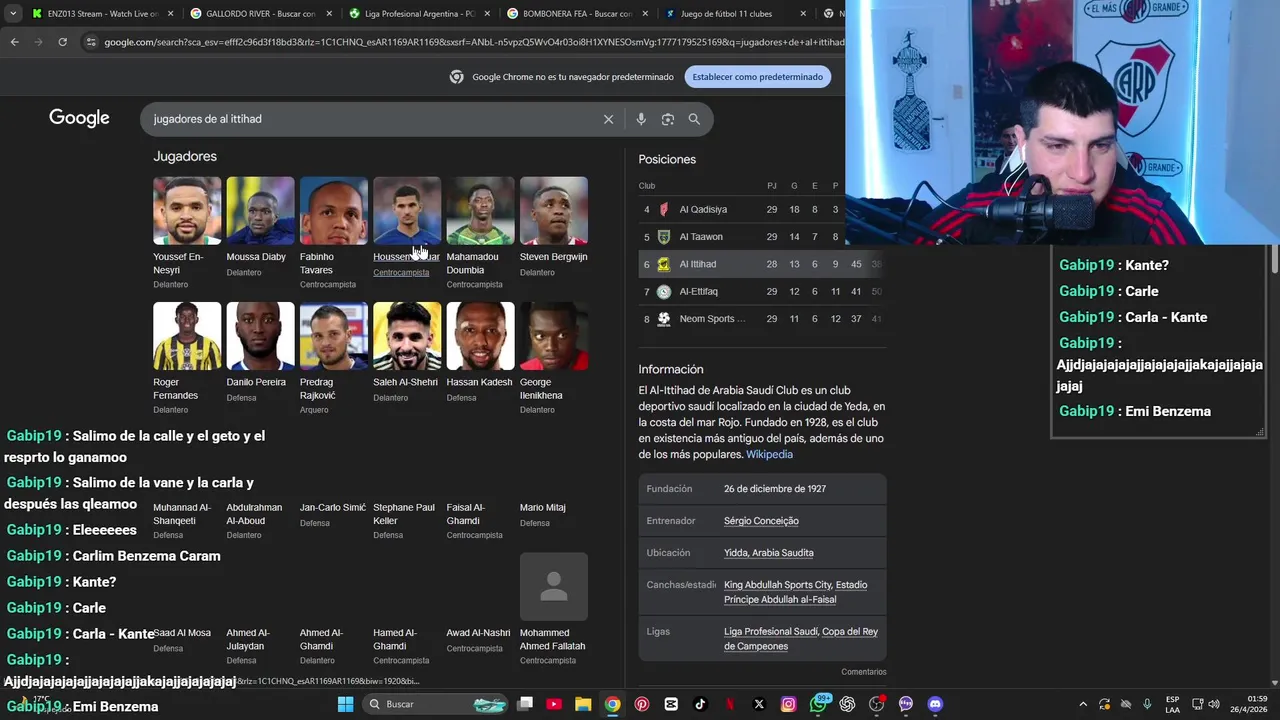The height and width of the screenshot is (720, 1280).
Task: Open Moussa Diaby player card
Action: [x=260, y=227]
